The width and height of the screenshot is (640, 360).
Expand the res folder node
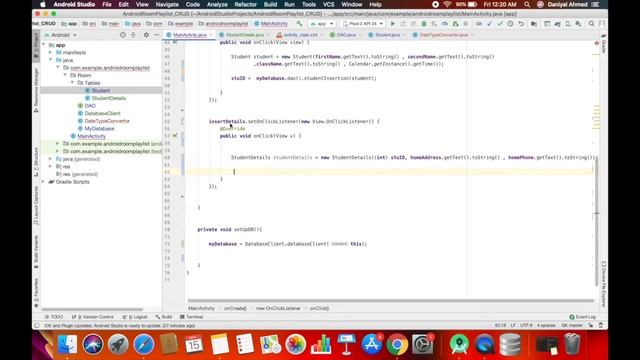(x=51, y=167)
